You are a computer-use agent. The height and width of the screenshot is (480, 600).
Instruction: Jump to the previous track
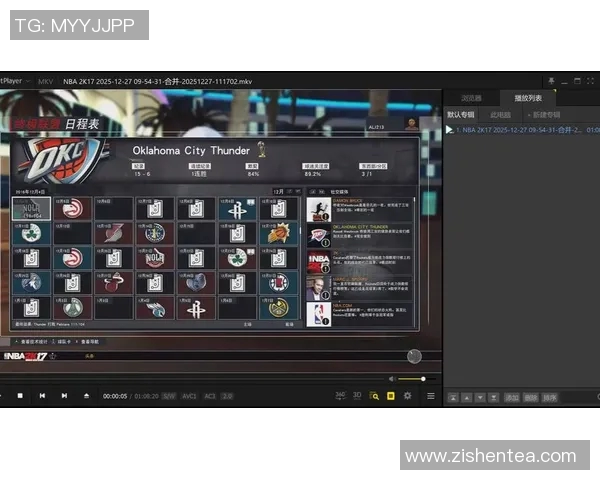[x=42, y=396]
